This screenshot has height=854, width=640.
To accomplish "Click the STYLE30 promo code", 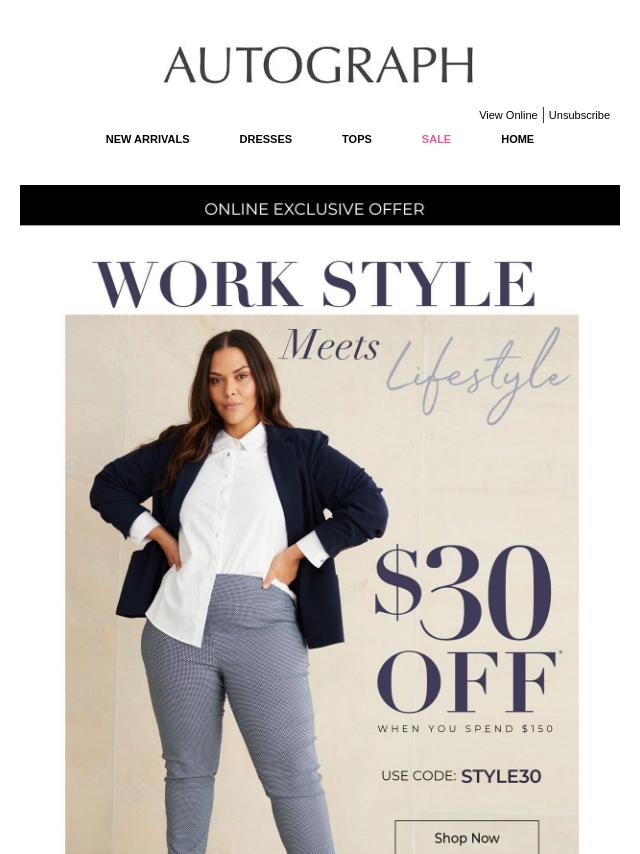I will 501,776.
